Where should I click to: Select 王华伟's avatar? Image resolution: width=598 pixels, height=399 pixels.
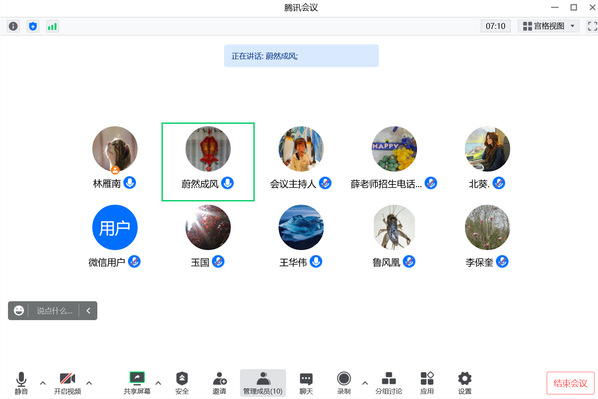click(301, 227)
